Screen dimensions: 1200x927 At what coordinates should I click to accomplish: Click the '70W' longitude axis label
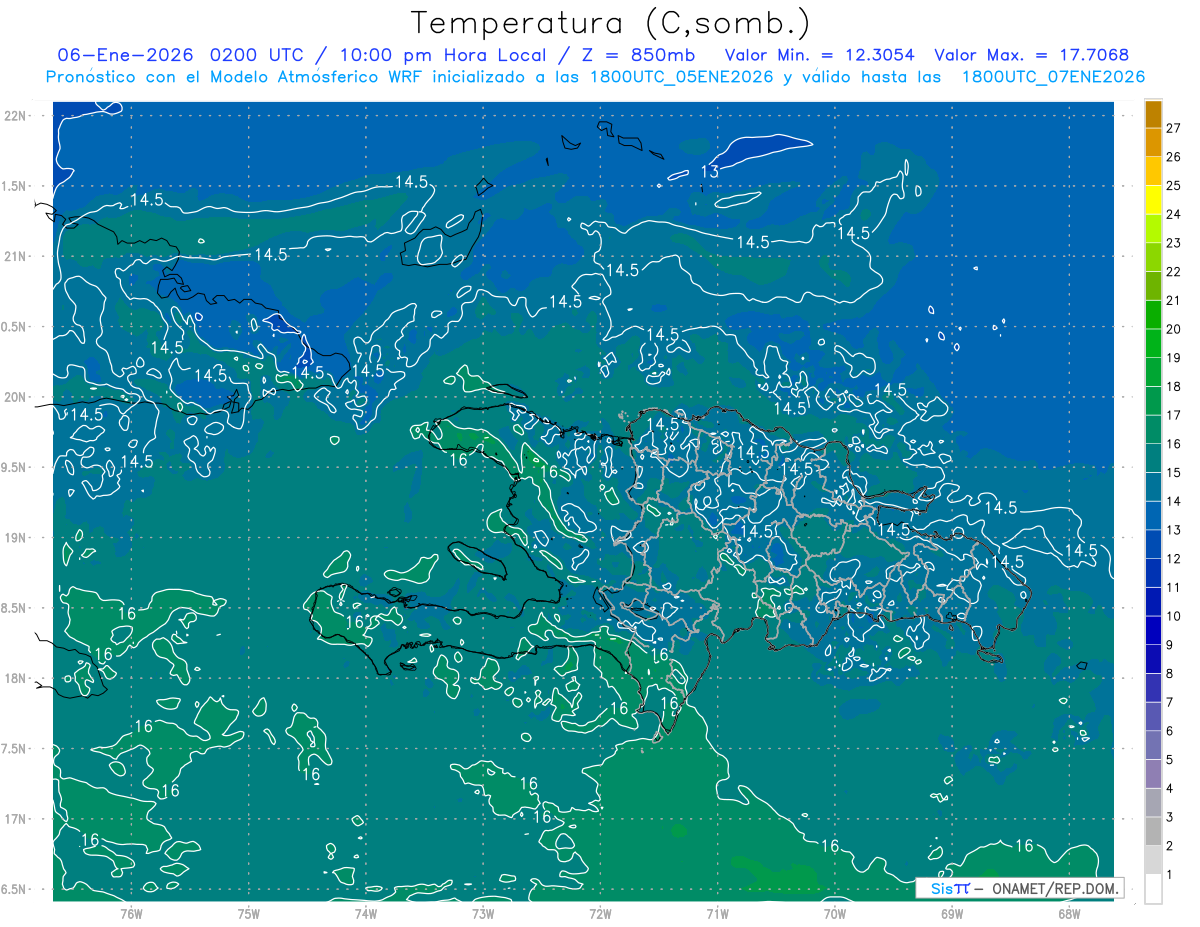[x=835, y=913]
